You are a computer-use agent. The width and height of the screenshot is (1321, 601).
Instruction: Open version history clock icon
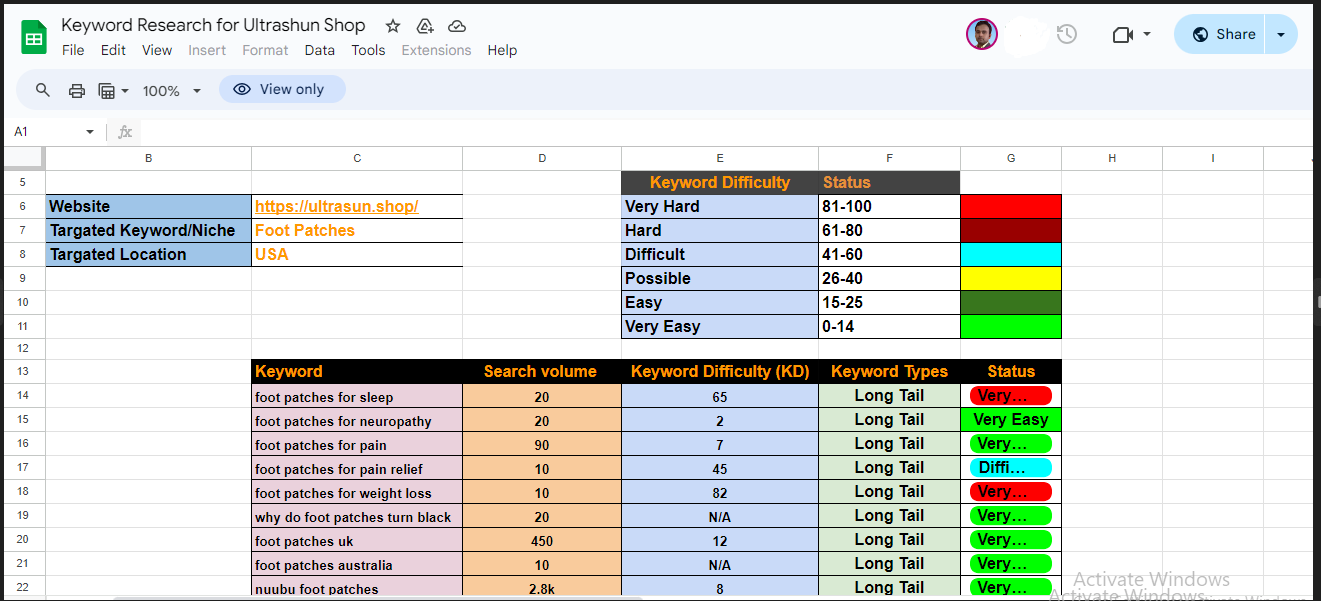click(1067, 34)
